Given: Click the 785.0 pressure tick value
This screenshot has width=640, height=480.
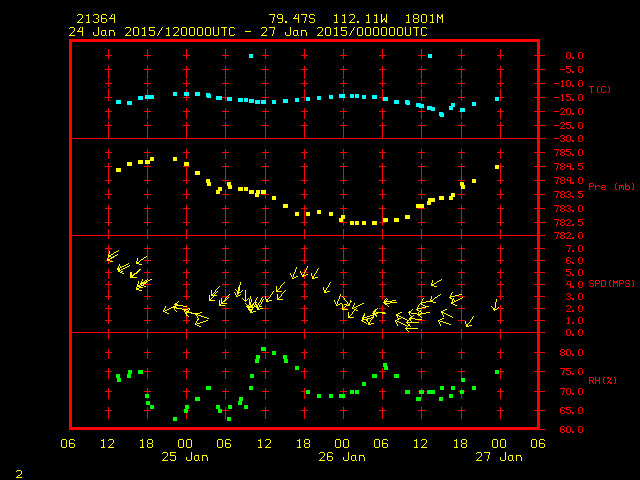Looking at the screenshot, I should click(x=569, y=153).
